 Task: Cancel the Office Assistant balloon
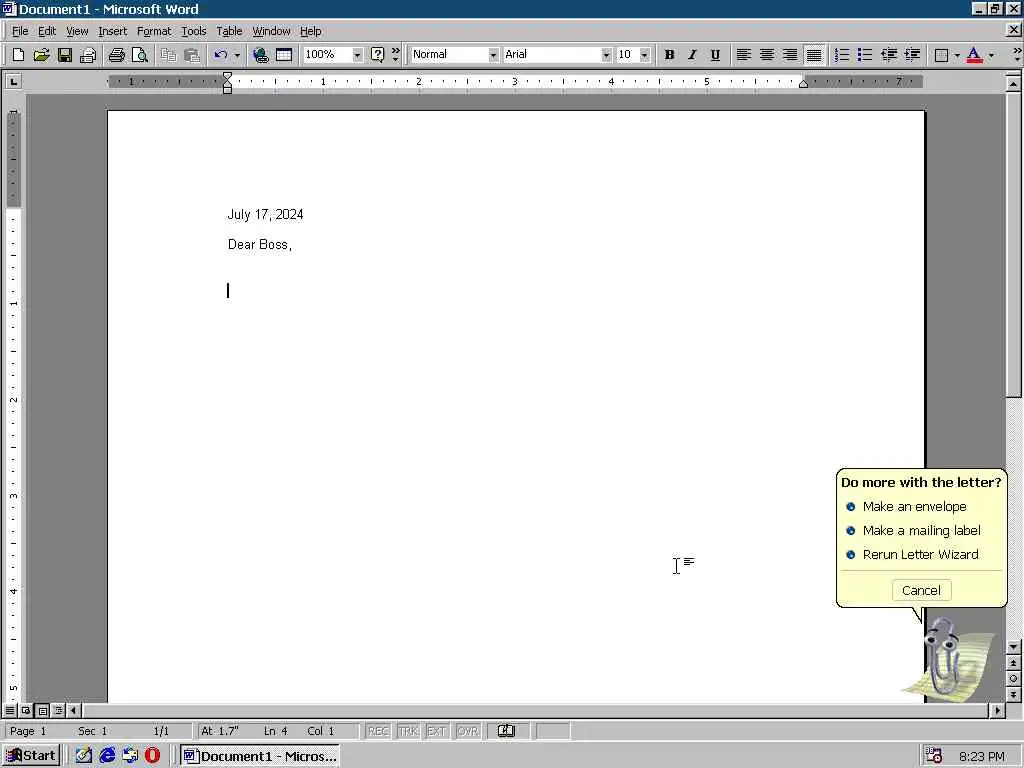point(921,590)
